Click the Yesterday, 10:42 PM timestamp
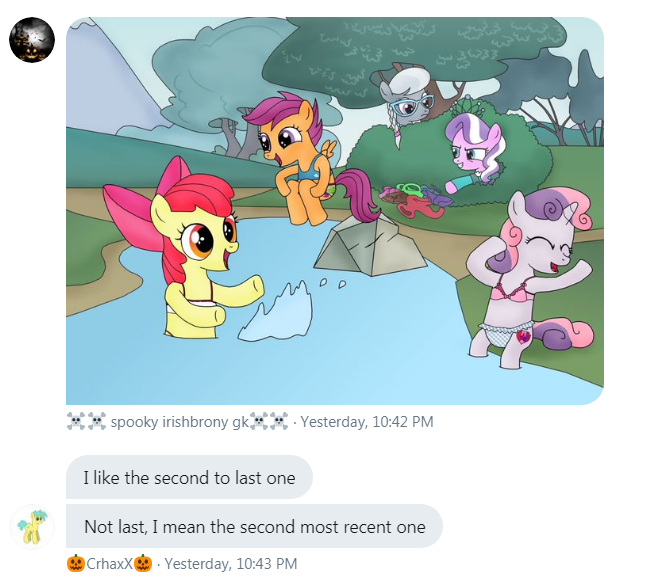 pyautogui.click(x=367, y=422)
